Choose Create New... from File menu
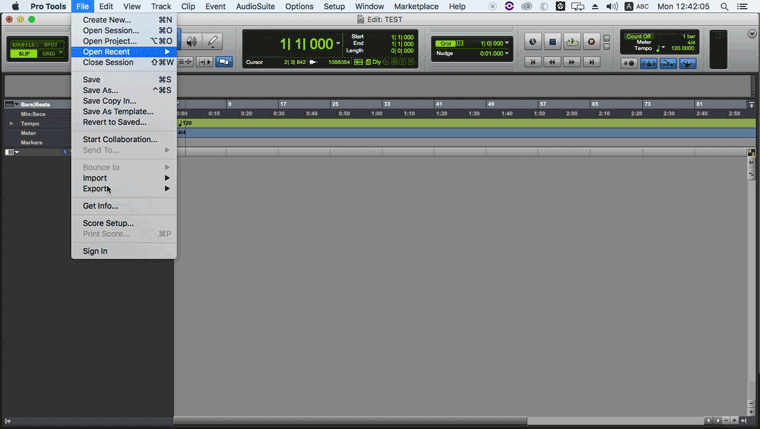 124,20
